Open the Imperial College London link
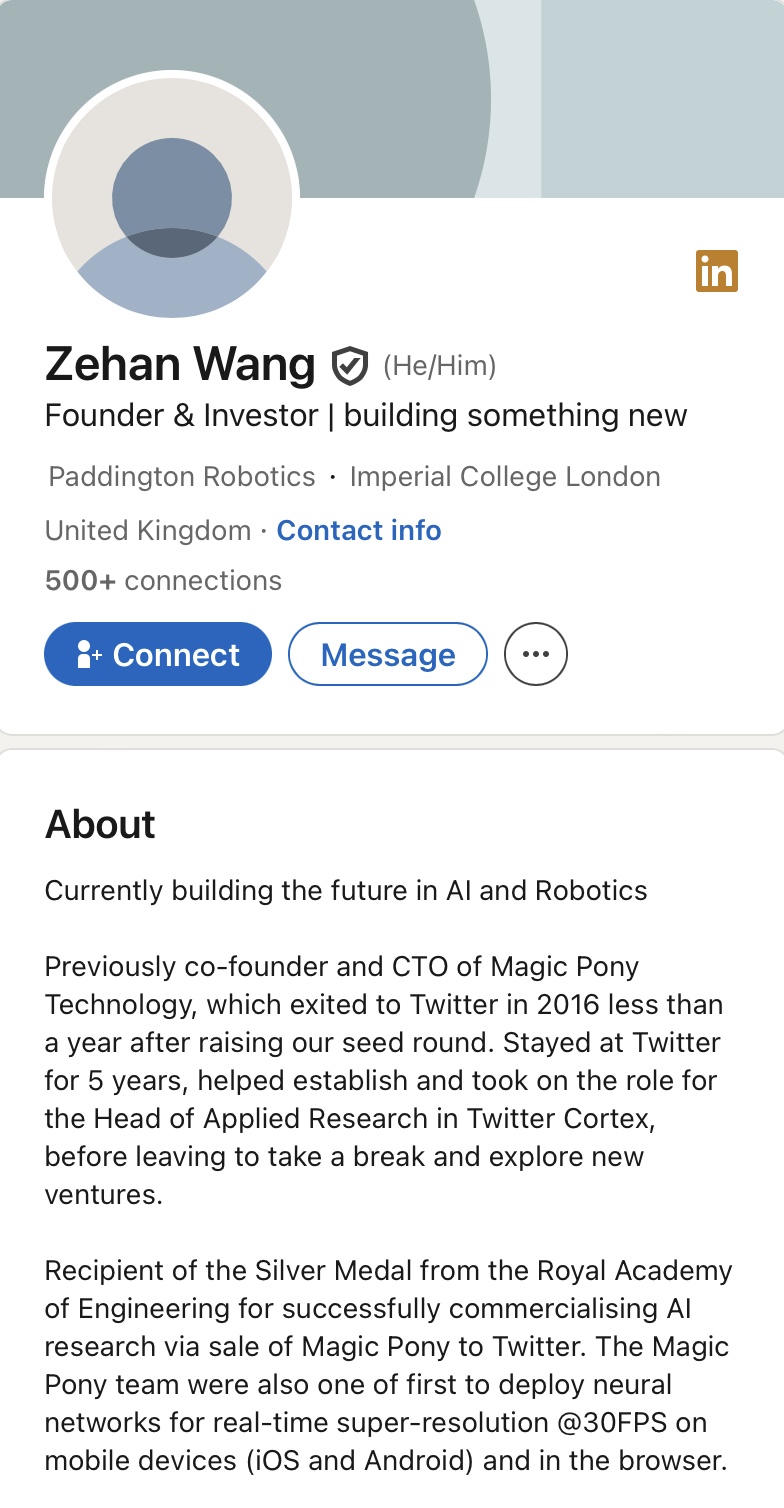The height and width of the screenshot is (1508, 784). (505, 477)
